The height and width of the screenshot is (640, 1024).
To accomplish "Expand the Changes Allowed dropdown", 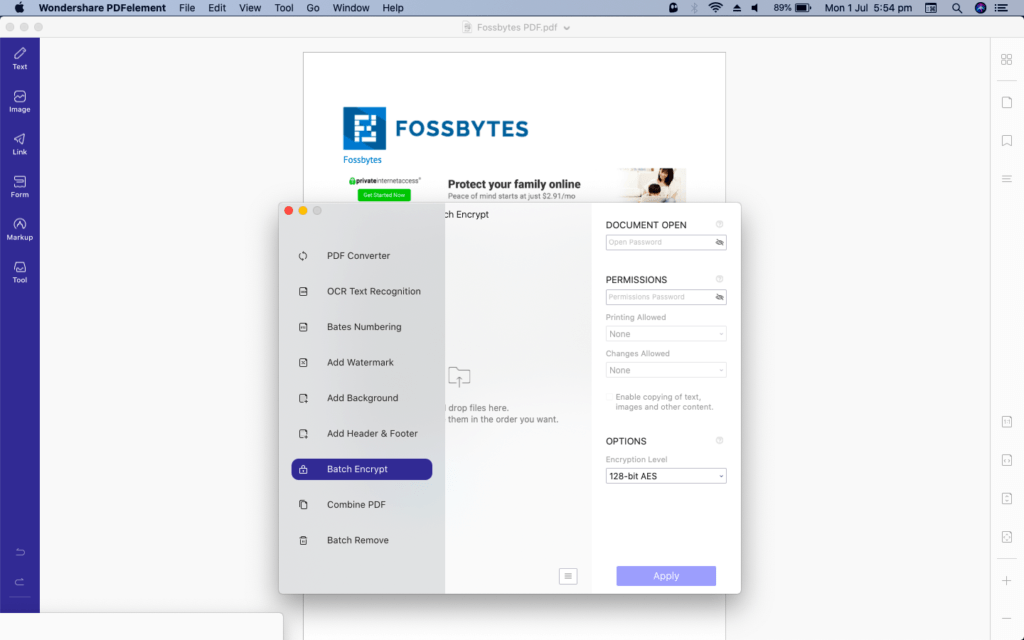I will tap(665, 368).
